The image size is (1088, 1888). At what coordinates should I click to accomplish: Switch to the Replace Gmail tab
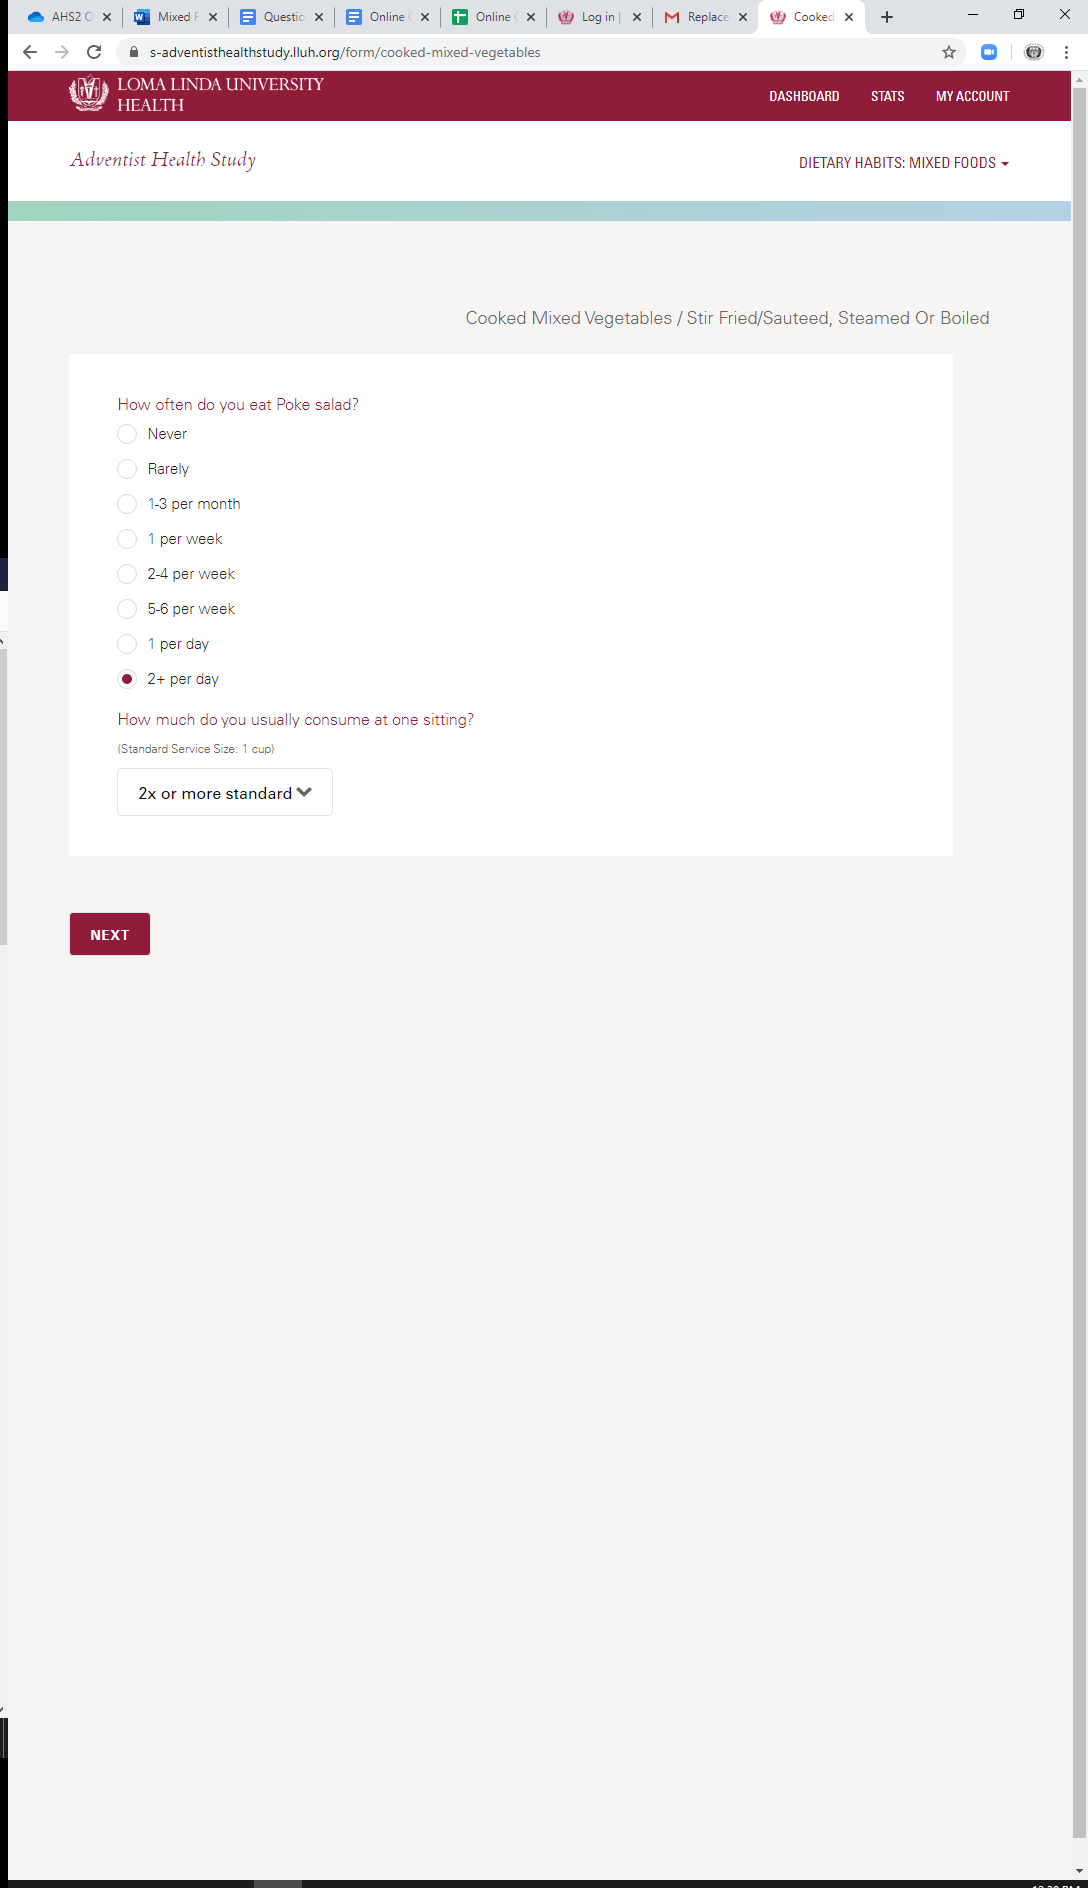705,17
